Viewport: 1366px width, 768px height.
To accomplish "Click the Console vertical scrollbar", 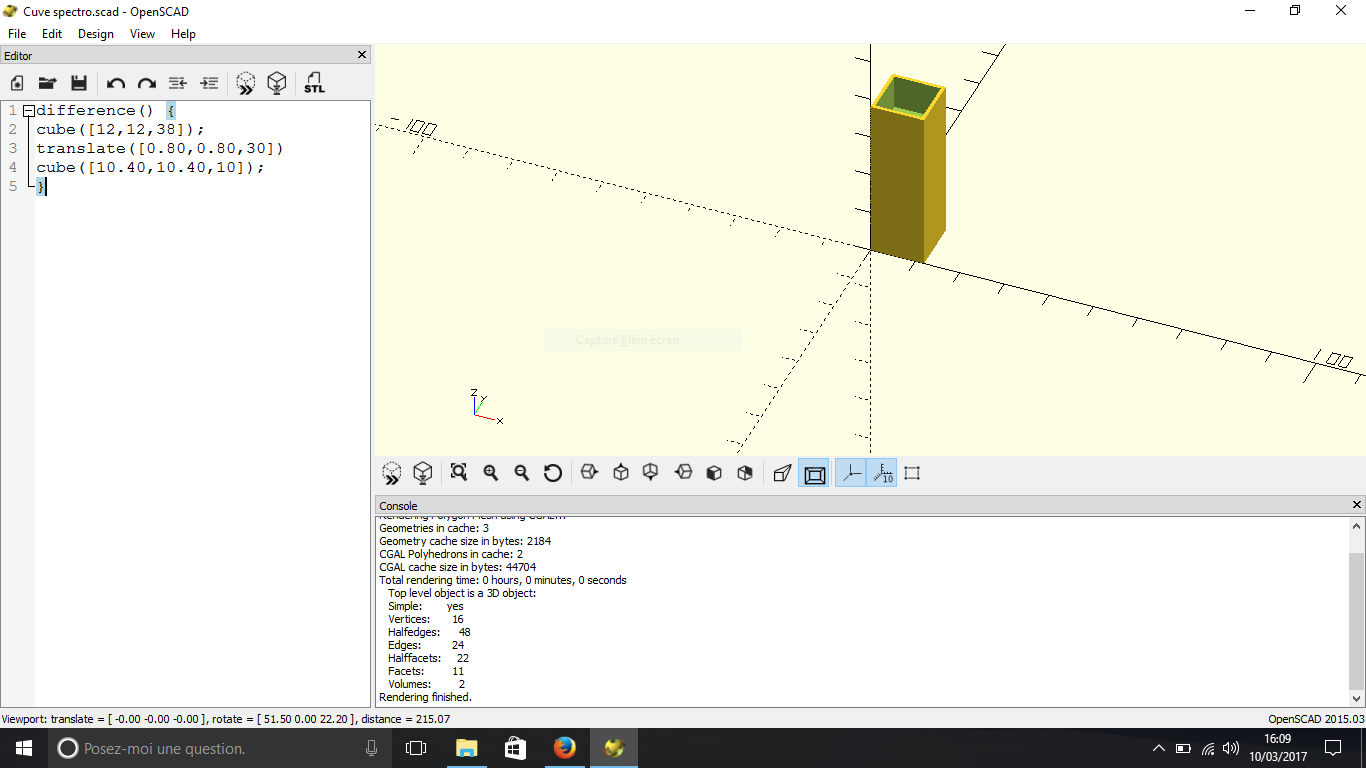I will click(x=1357, y=620).
